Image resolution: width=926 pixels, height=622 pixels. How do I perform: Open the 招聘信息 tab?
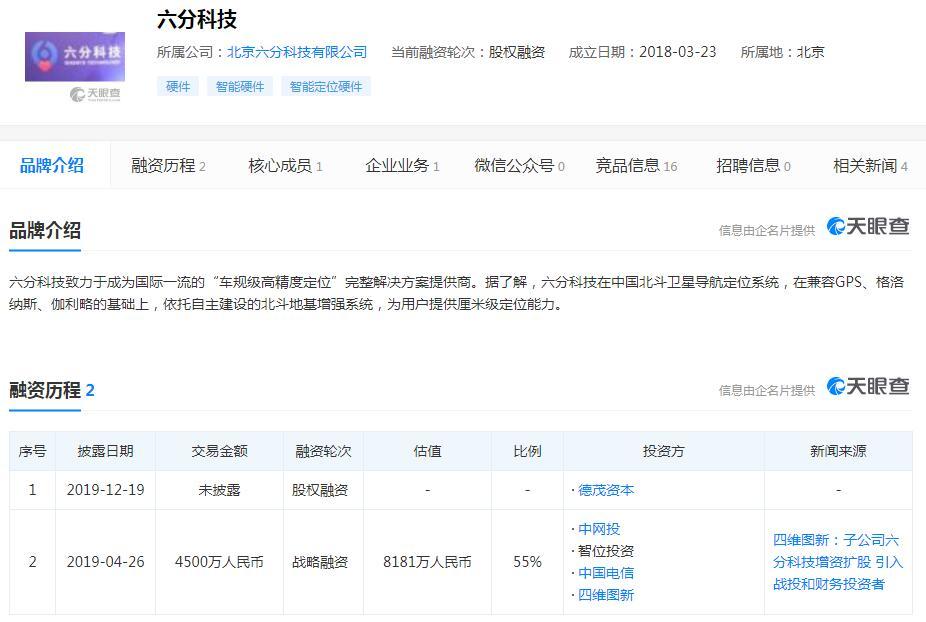pyautogui.click(x=753, y=166)
